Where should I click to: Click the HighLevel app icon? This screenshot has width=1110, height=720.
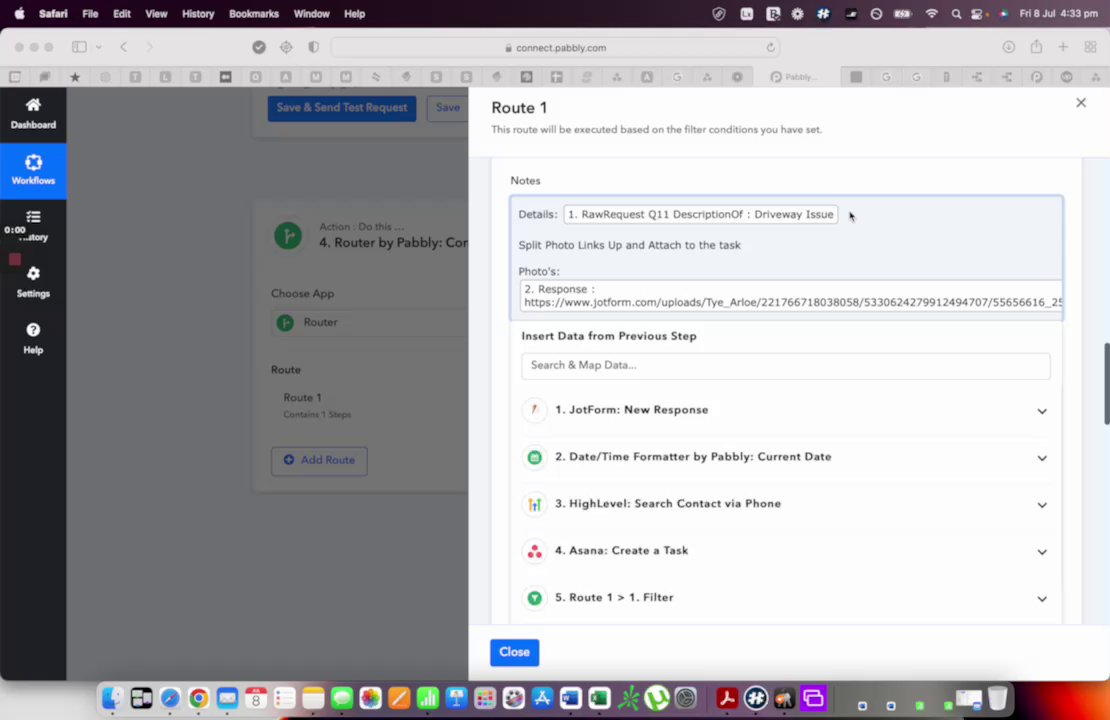[x=534, y=504]
